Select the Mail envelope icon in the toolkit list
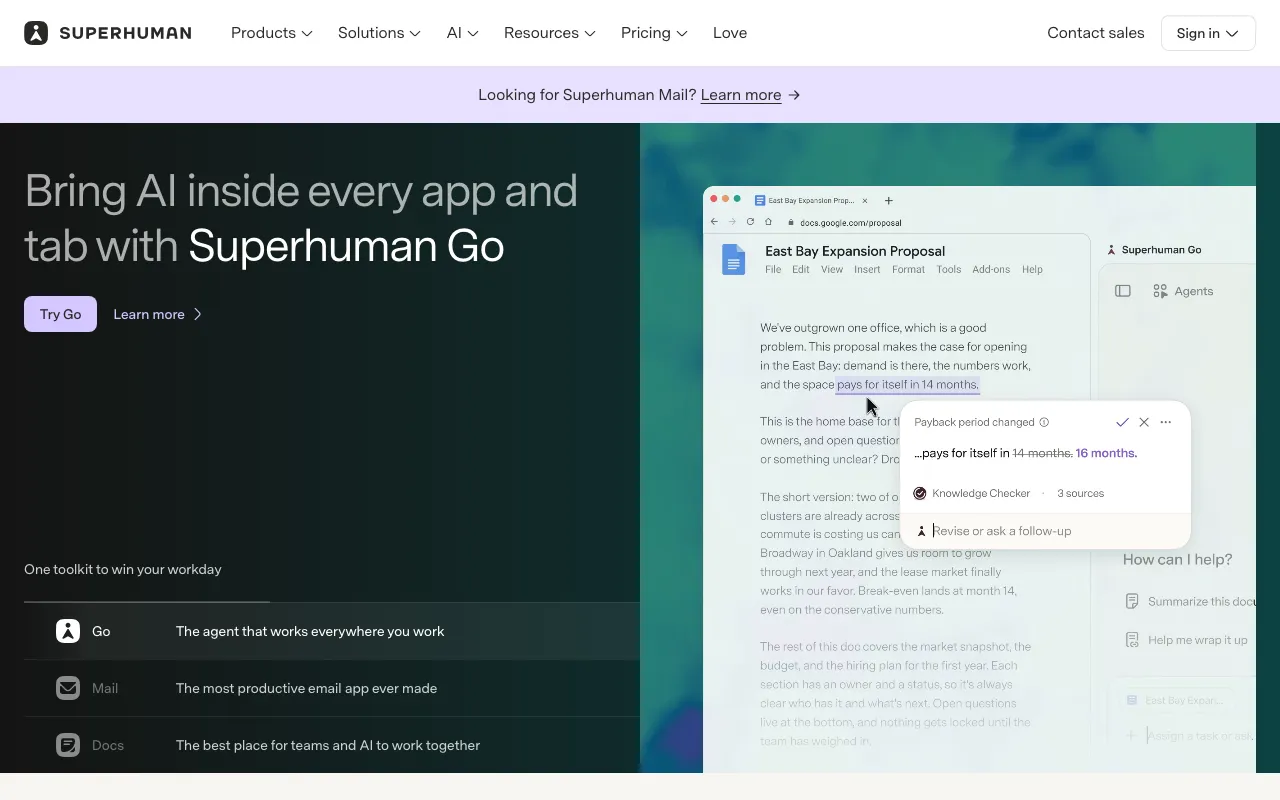The height and width of the screenshot is (800, 1280). [68, 688]
